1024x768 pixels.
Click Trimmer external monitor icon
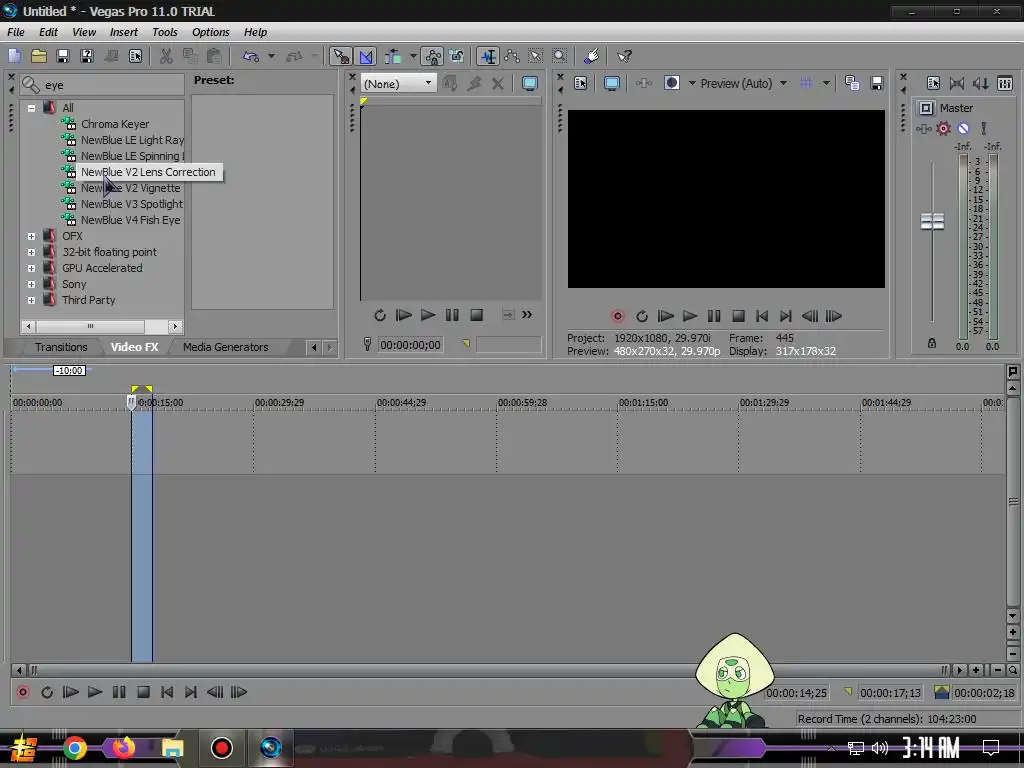tap(530, 84)
